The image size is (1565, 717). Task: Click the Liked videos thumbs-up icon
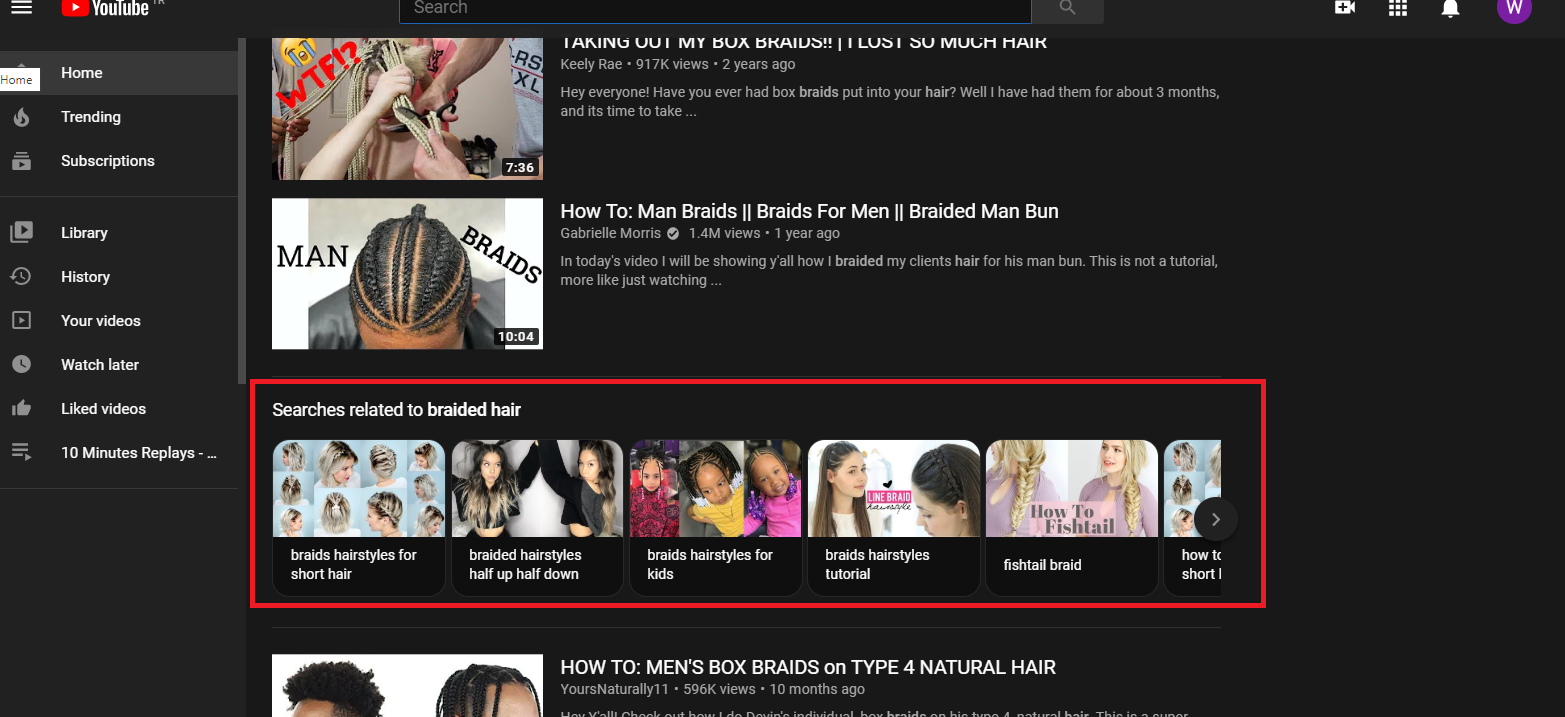21,408
